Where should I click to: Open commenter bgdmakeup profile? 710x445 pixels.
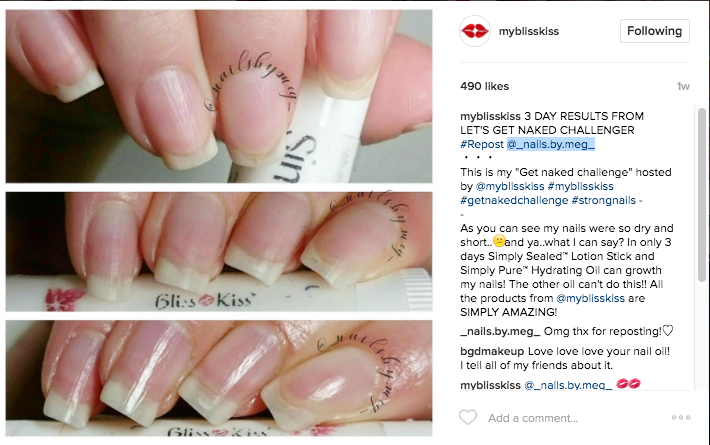[492, 351]
